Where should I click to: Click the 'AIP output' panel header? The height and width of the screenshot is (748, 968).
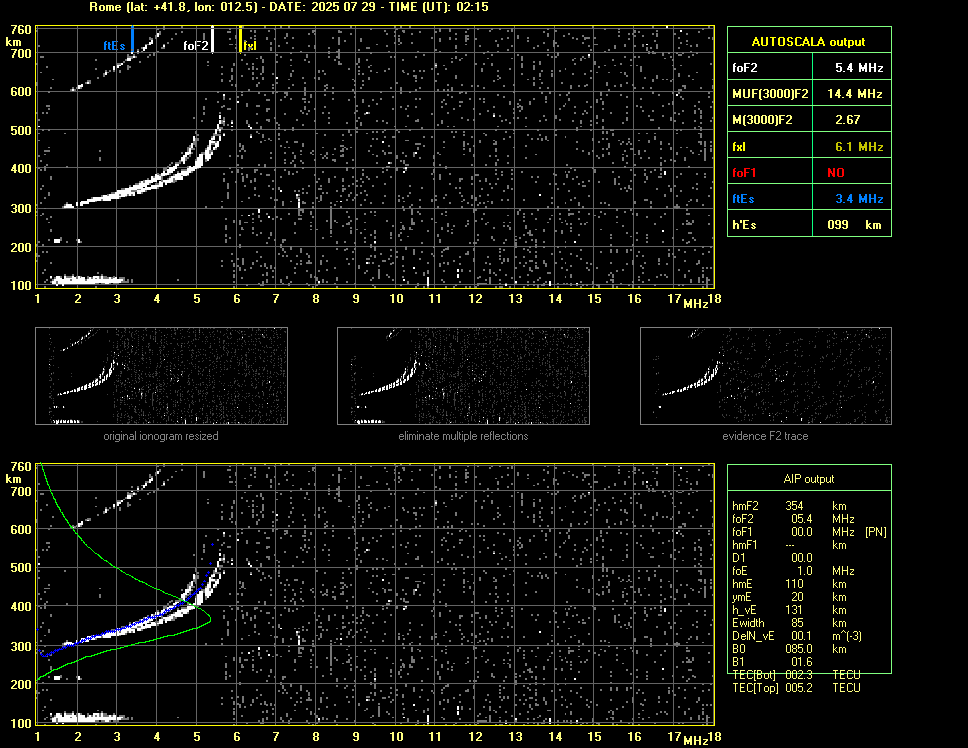coord(809,479)
